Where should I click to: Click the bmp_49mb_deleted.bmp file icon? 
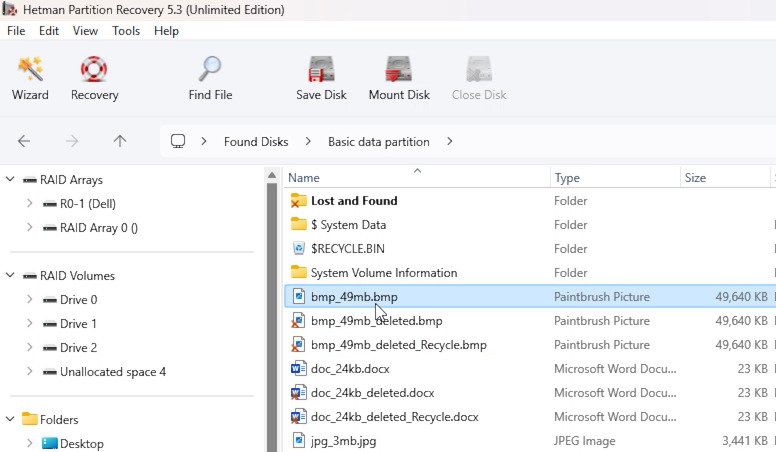(298, 321)
